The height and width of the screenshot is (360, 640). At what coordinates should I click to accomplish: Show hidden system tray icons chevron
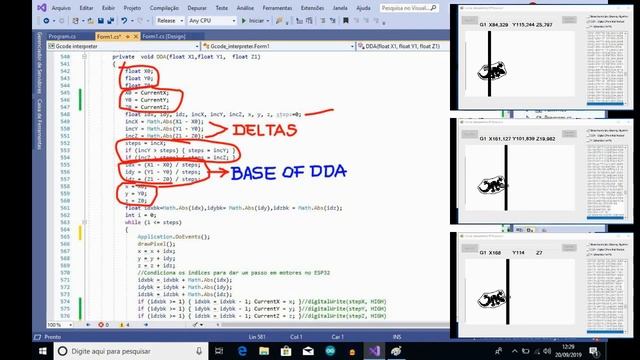point(515,351)
